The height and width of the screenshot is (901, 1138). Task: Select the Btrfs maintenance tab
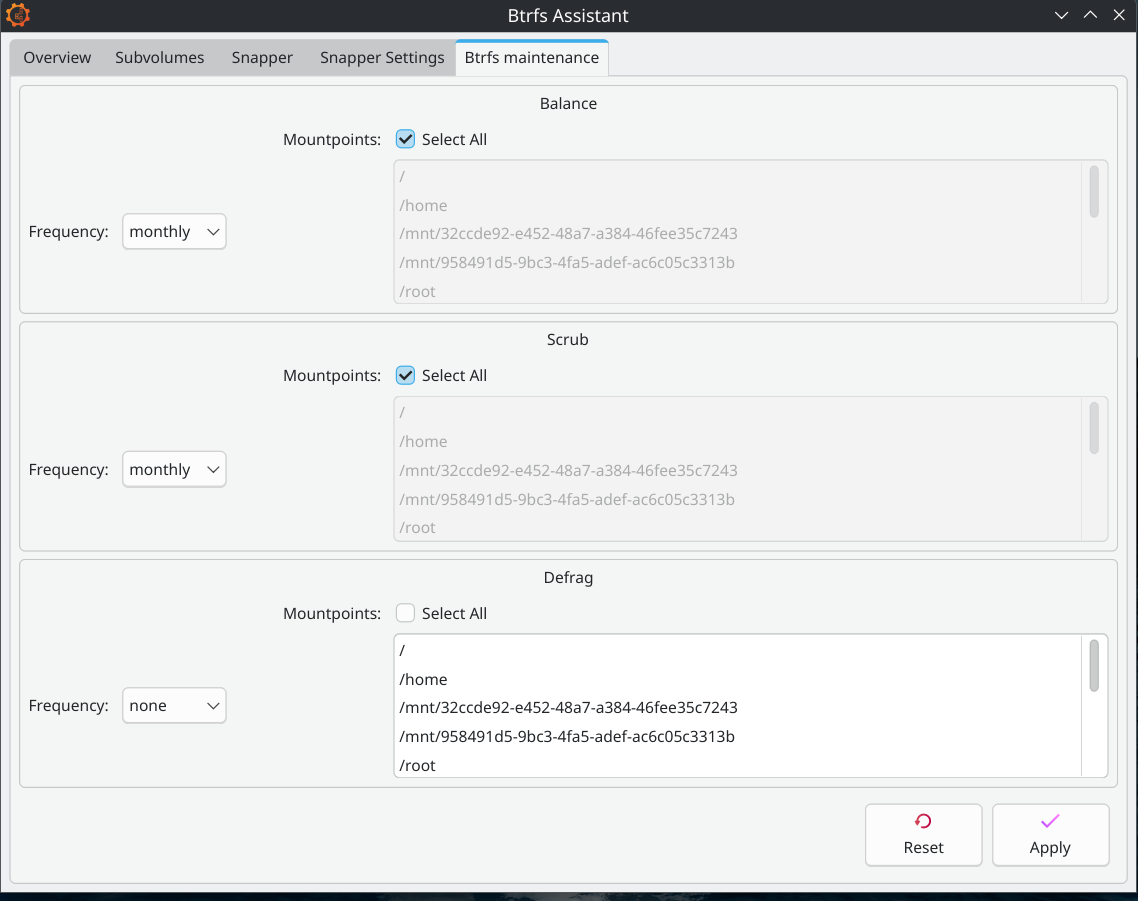(x=532, y=57)
